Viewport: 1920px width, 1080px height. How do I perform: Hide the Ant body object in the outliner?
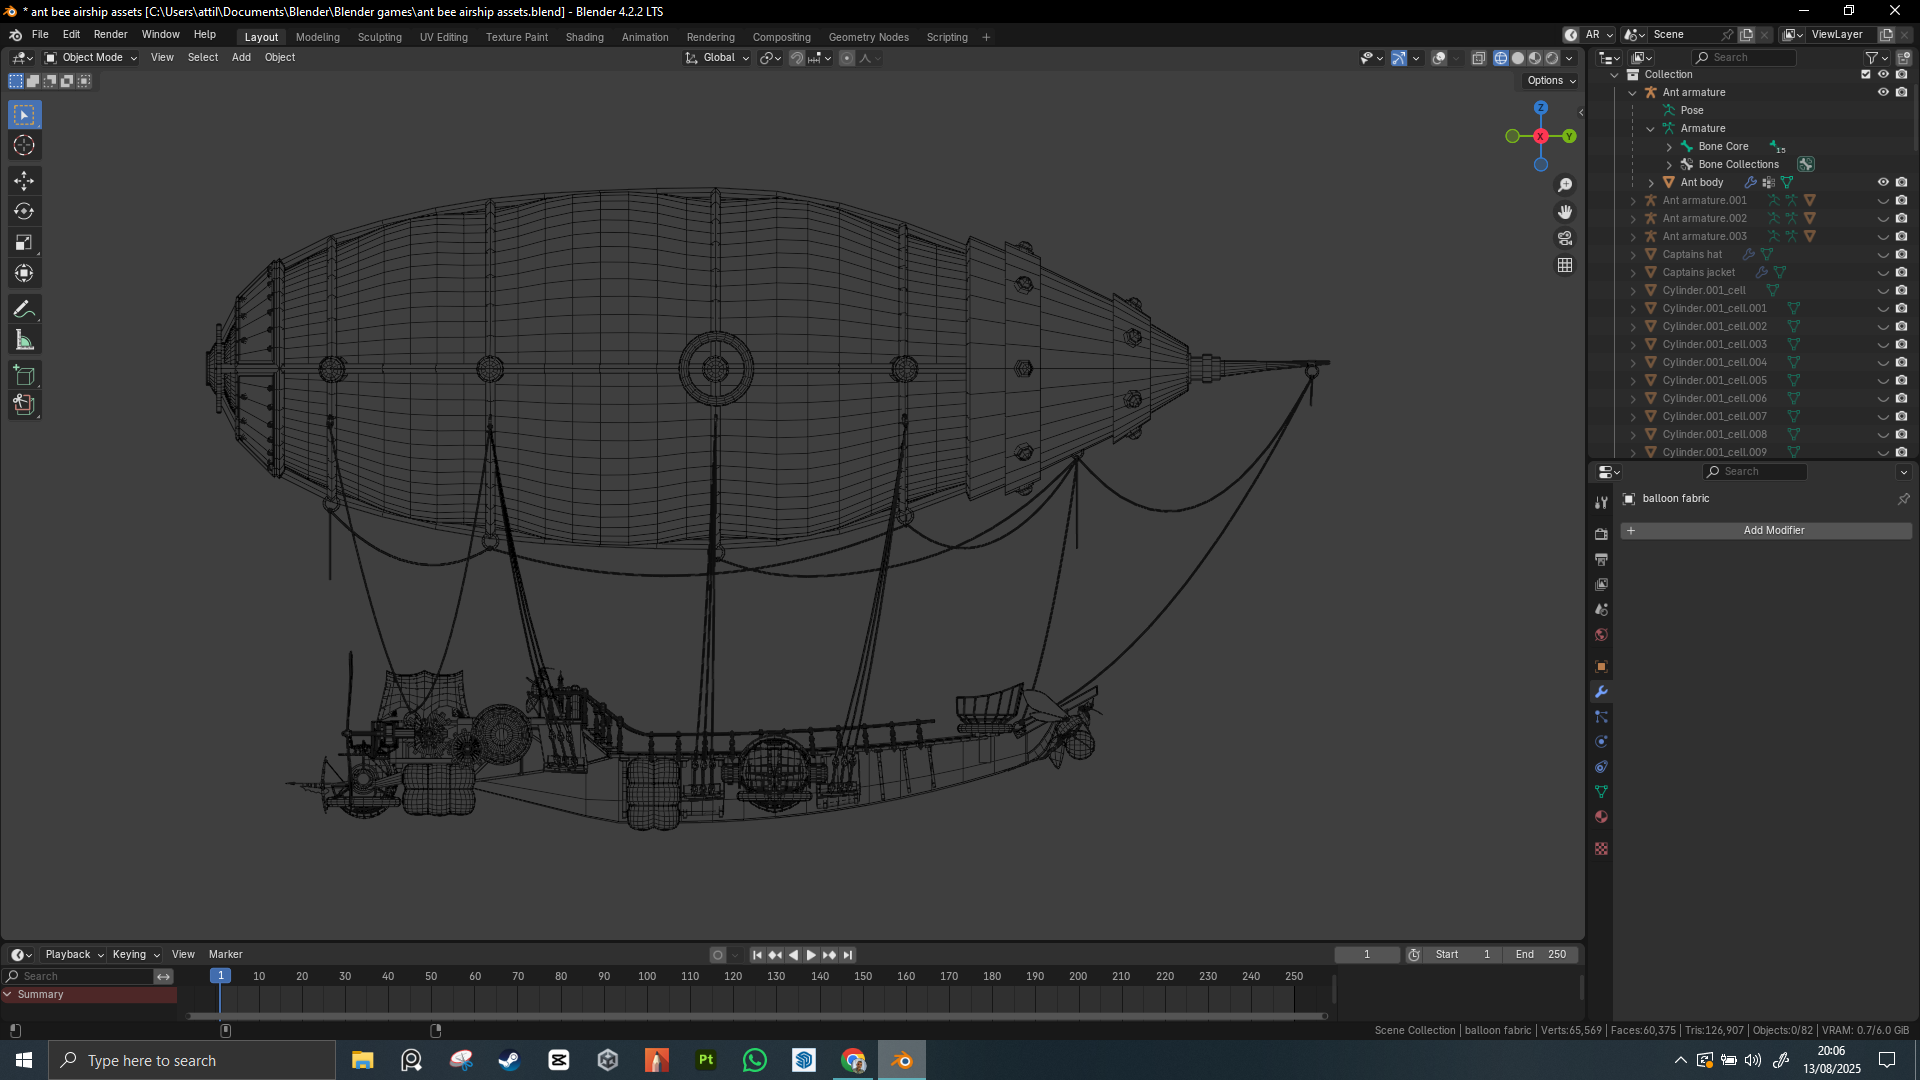[1883, 182]
